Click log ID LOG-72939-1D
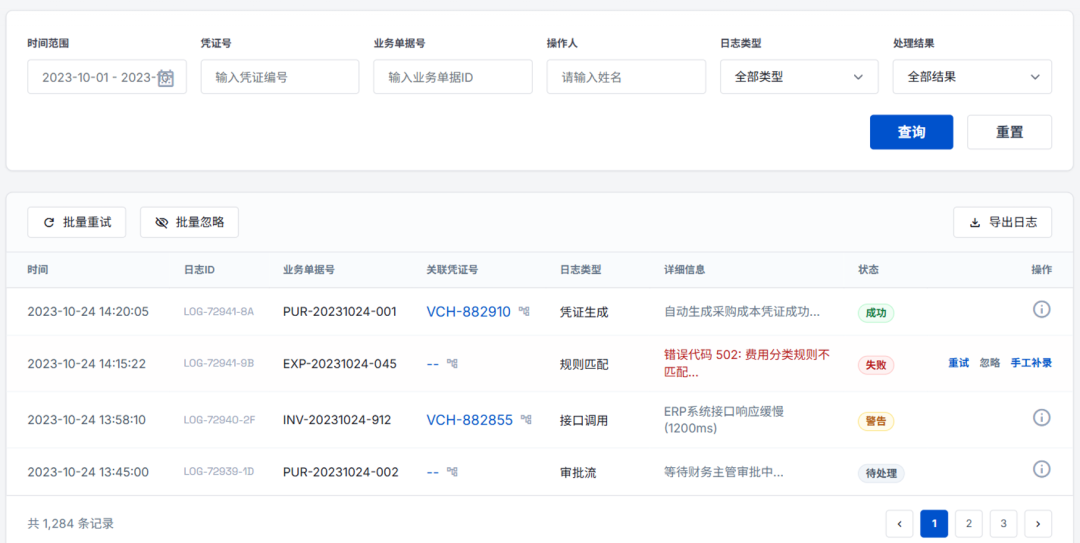Viewport: 1080px width, 543px height. tap(218, 472)
